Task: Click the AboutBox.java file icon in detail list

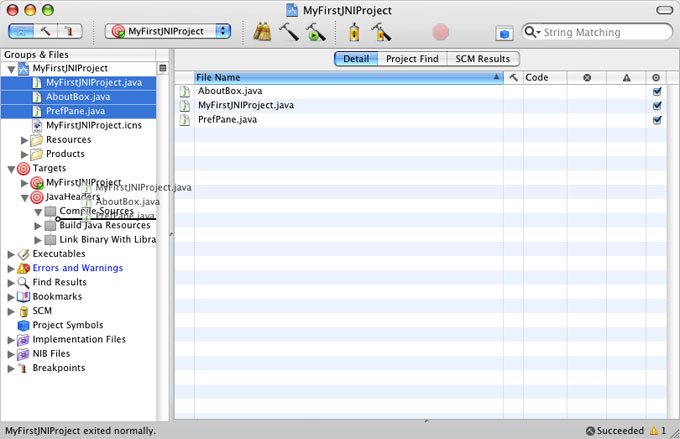Action: [185, 92]
